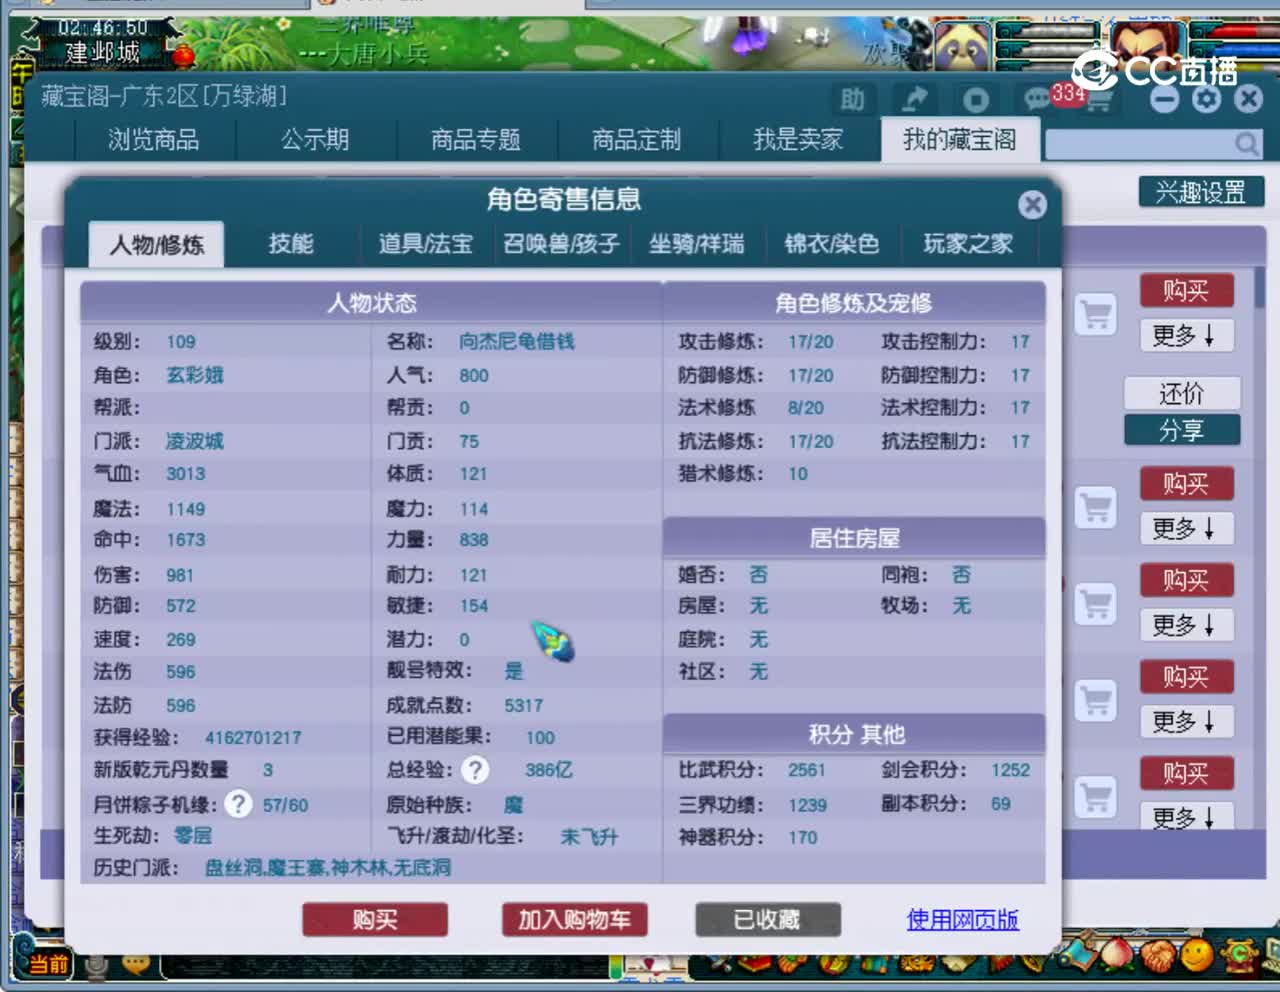Open the 道具/法宝 tab
The height and width of the screenshot is (992, 1280).
(426, 244)
